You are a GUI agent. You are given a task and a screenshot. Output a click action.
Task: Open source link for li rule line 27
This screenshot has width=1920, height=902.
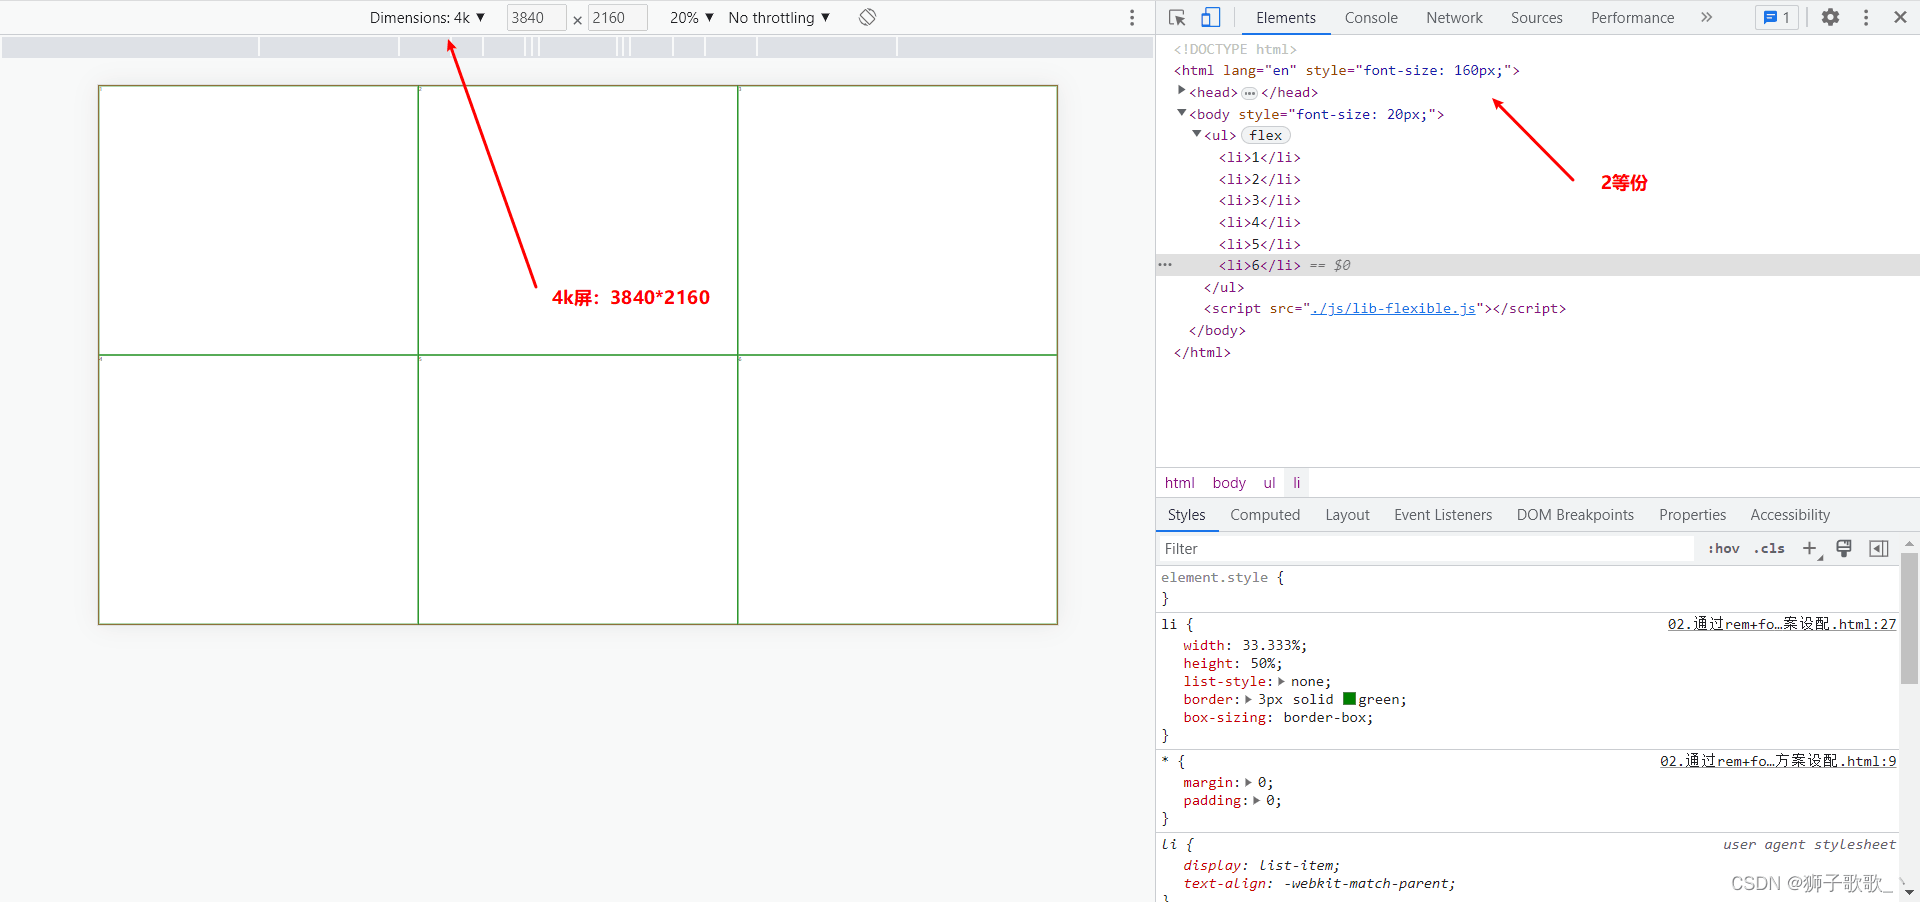(1782, 624)
